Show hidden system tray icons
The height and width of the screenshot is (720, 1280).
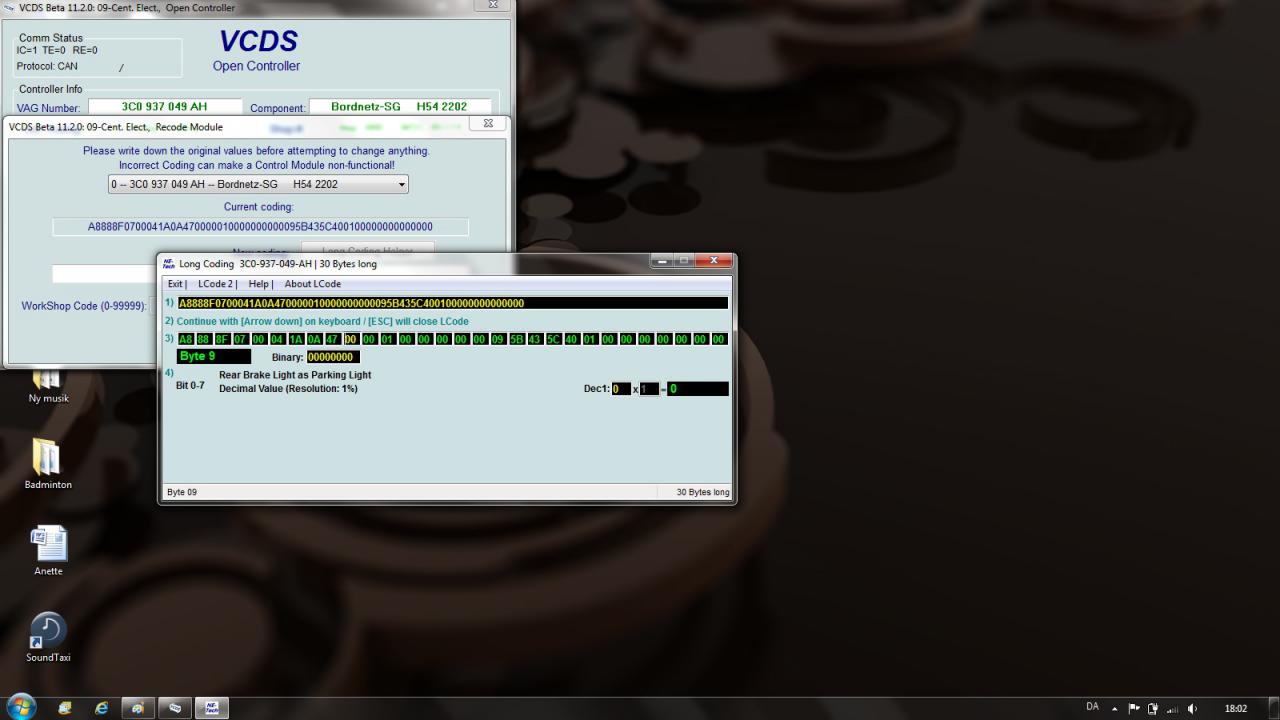[1114, 709]
